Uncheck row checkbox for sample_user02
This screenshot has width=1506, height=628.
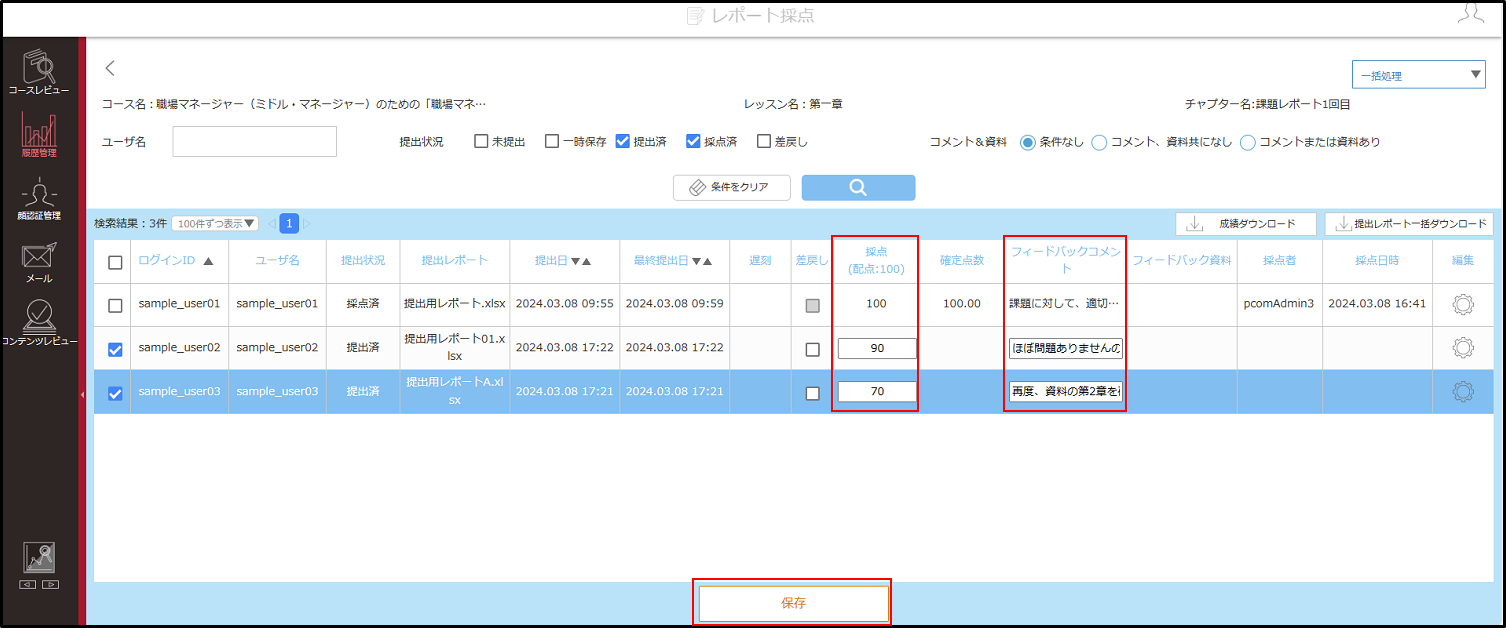[x=115, y=349]
